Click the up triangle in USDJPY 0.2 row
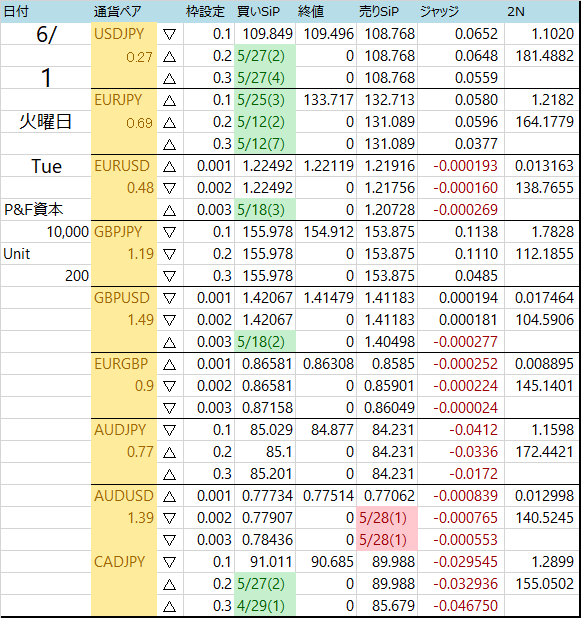This screenshot has height=618, width=581. tap(169, 57)
